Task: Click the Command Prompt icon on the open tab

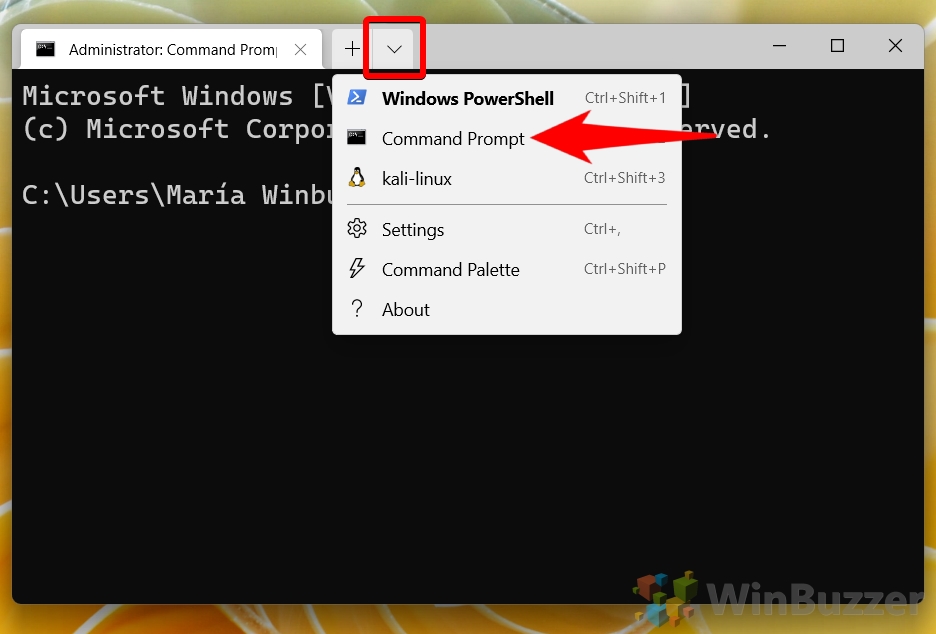Action: tap(44, 48)
